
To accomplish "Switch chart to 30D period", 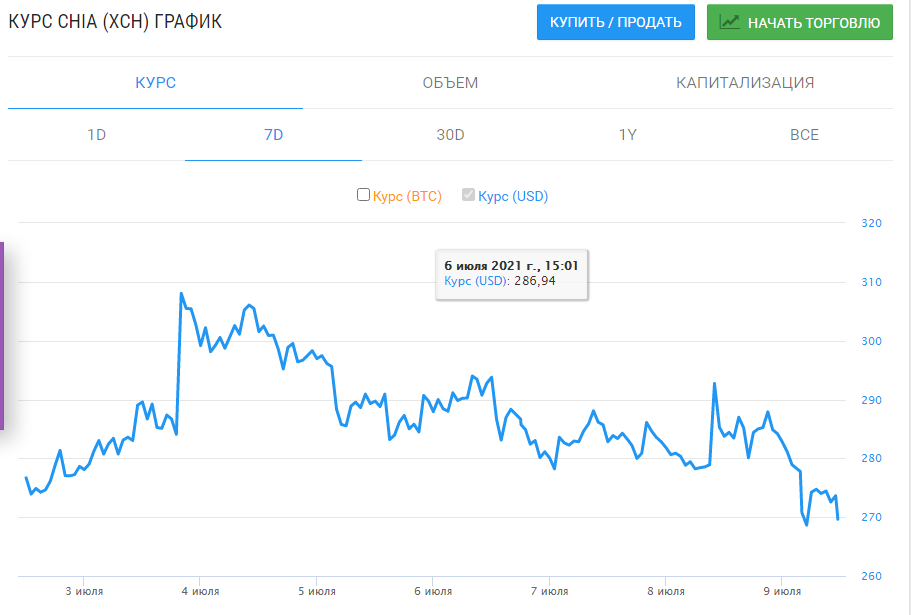I will [450, 135].
